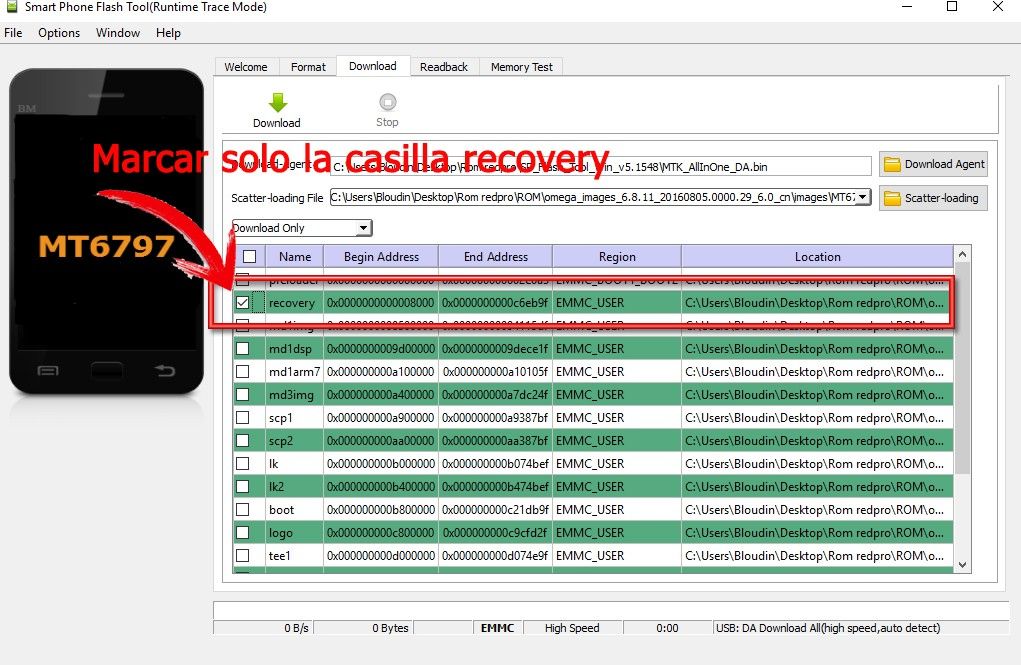
Task: Check the md1dsp checkbox
Action: click(242, 348)
